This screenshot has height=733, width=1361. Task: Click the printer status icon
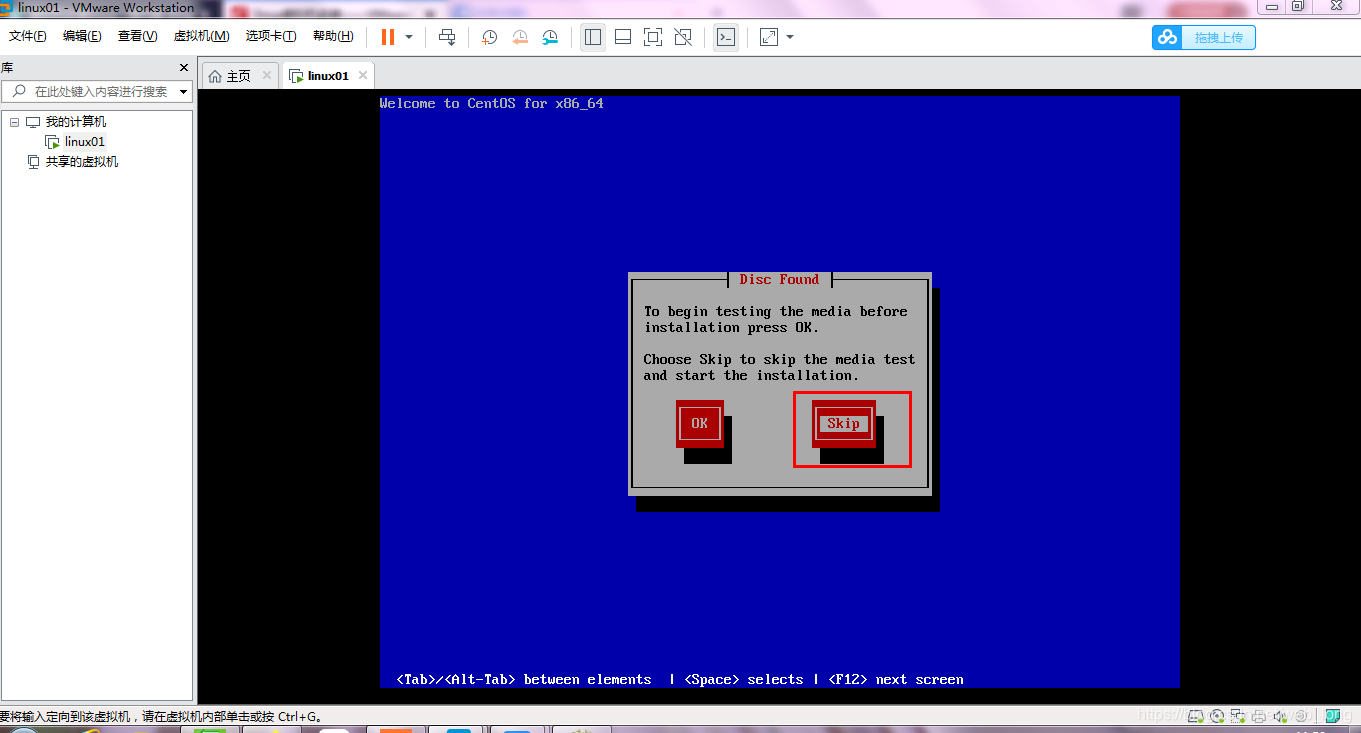pyautogui.click(x=1259, y=716)
